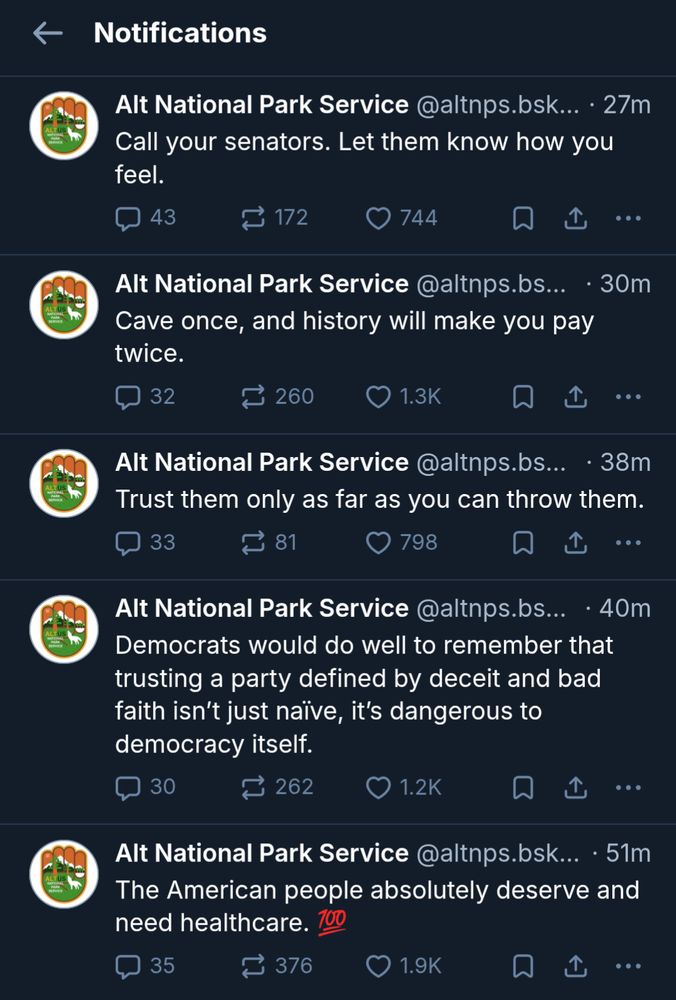Screen dimensions: 676x1000
Task: Open three-dot menu on 'Trust them' post
Action: pyautogui.click(x=629, y=542)
